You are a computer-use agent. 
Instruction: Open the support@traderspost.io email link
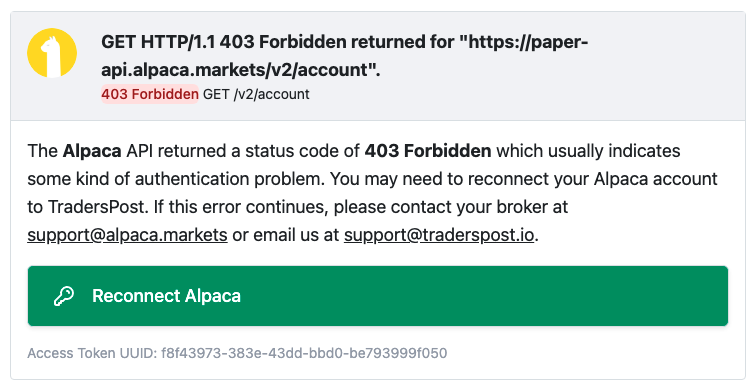(x=439, y=235)
